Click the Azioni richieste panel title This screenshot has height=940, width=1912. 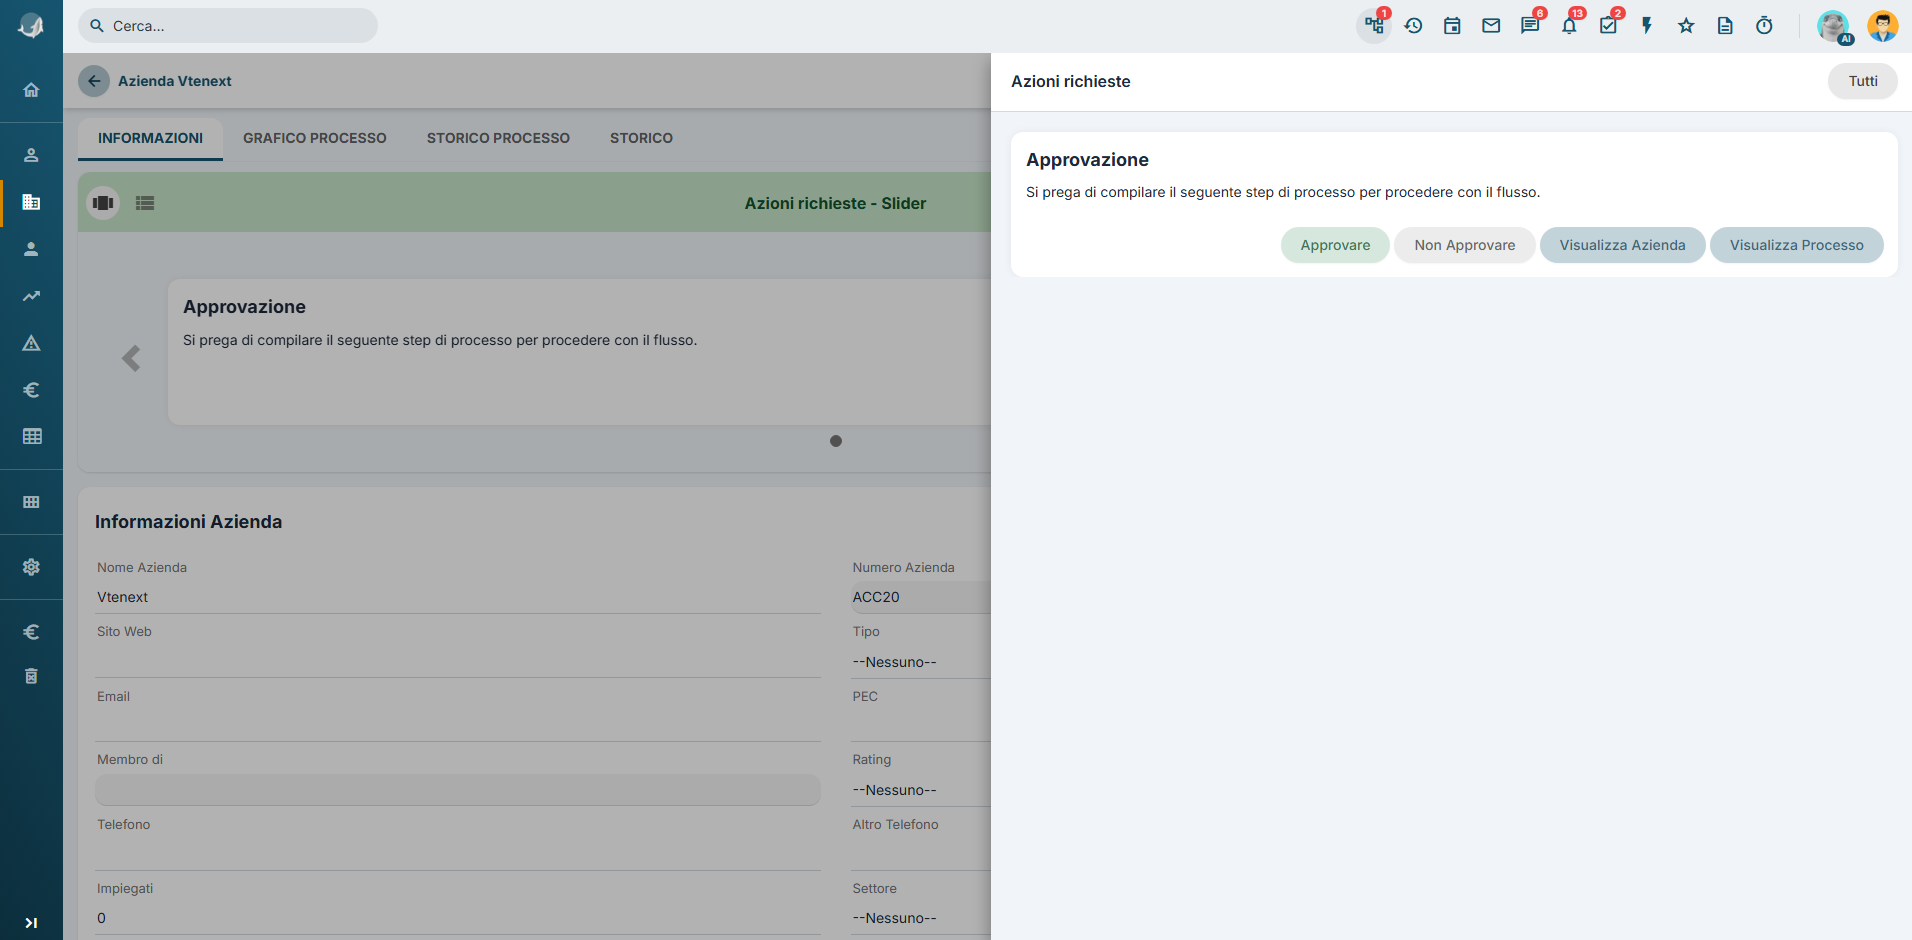pos(1070,82)
